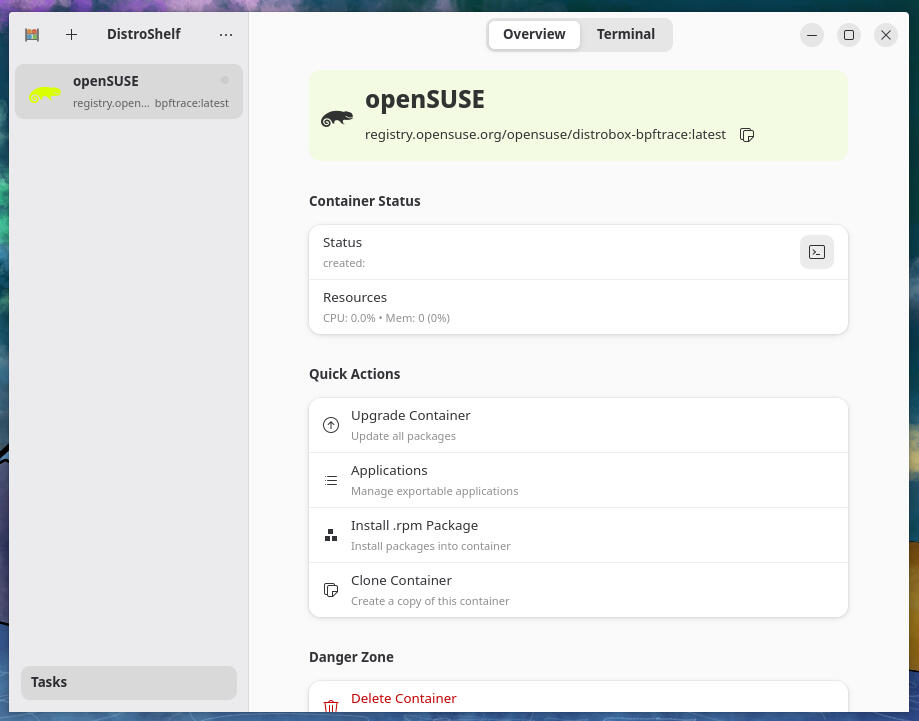Switch to the Terminal tab
This screenshot has width=919, height=721.
[x=625, y=34]
